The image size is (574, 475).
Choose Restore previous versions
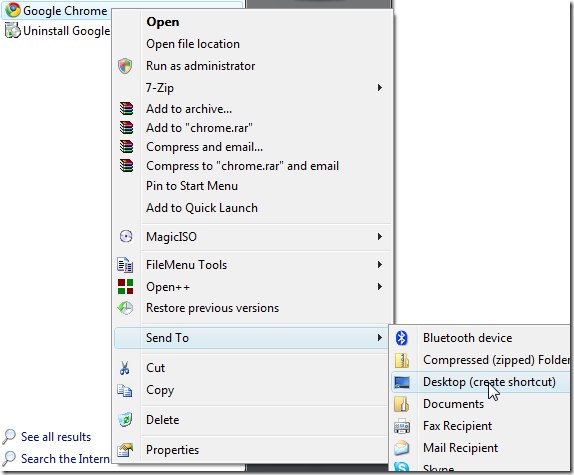[x=253, y=308]
